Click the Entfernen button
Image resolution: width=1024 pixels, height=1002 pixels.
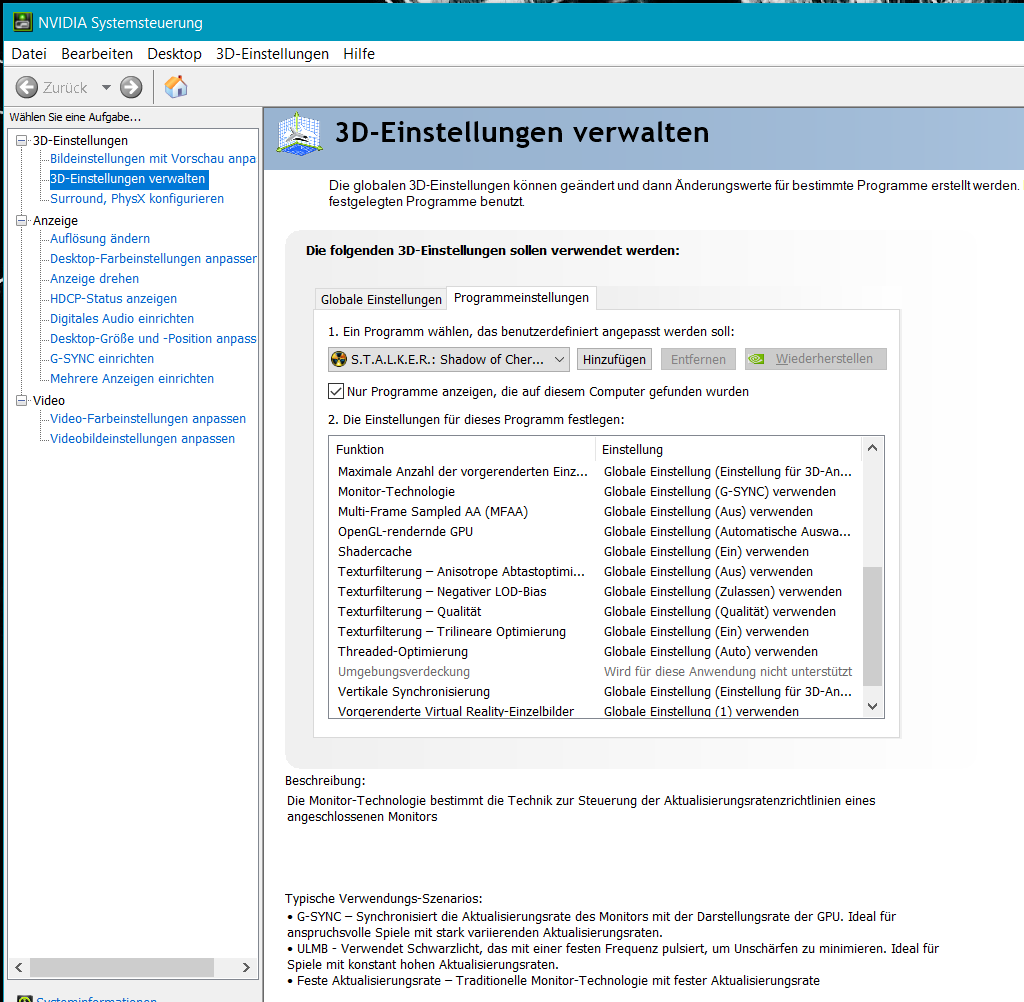(698, 359)
